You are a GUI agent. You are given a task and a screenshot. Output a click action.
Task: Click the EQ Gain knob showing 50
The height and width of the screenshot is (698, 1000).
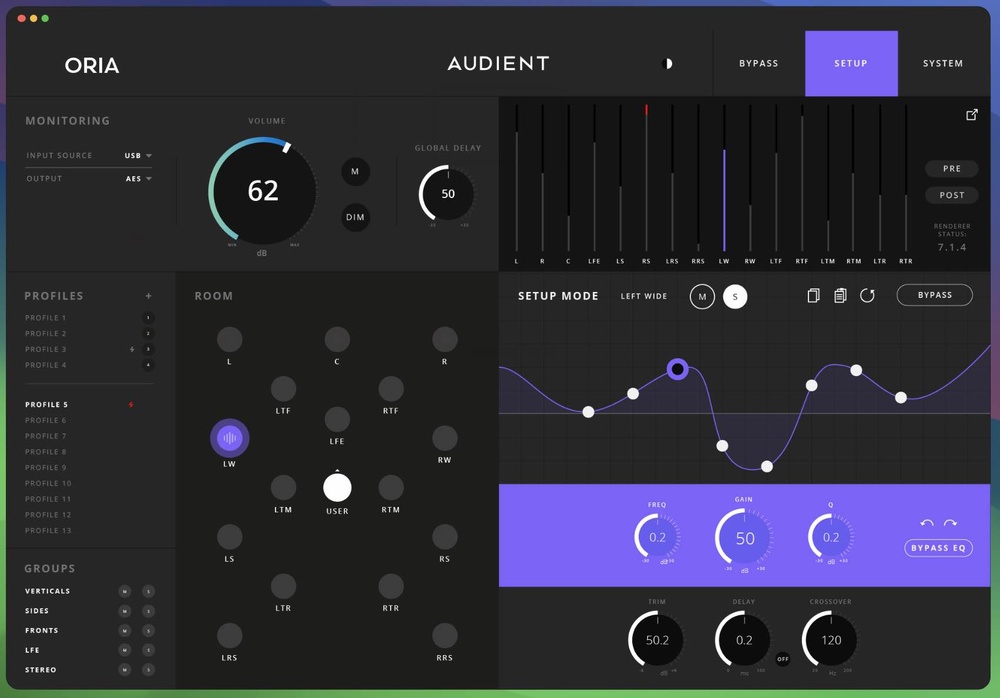(x=744, y=538)
